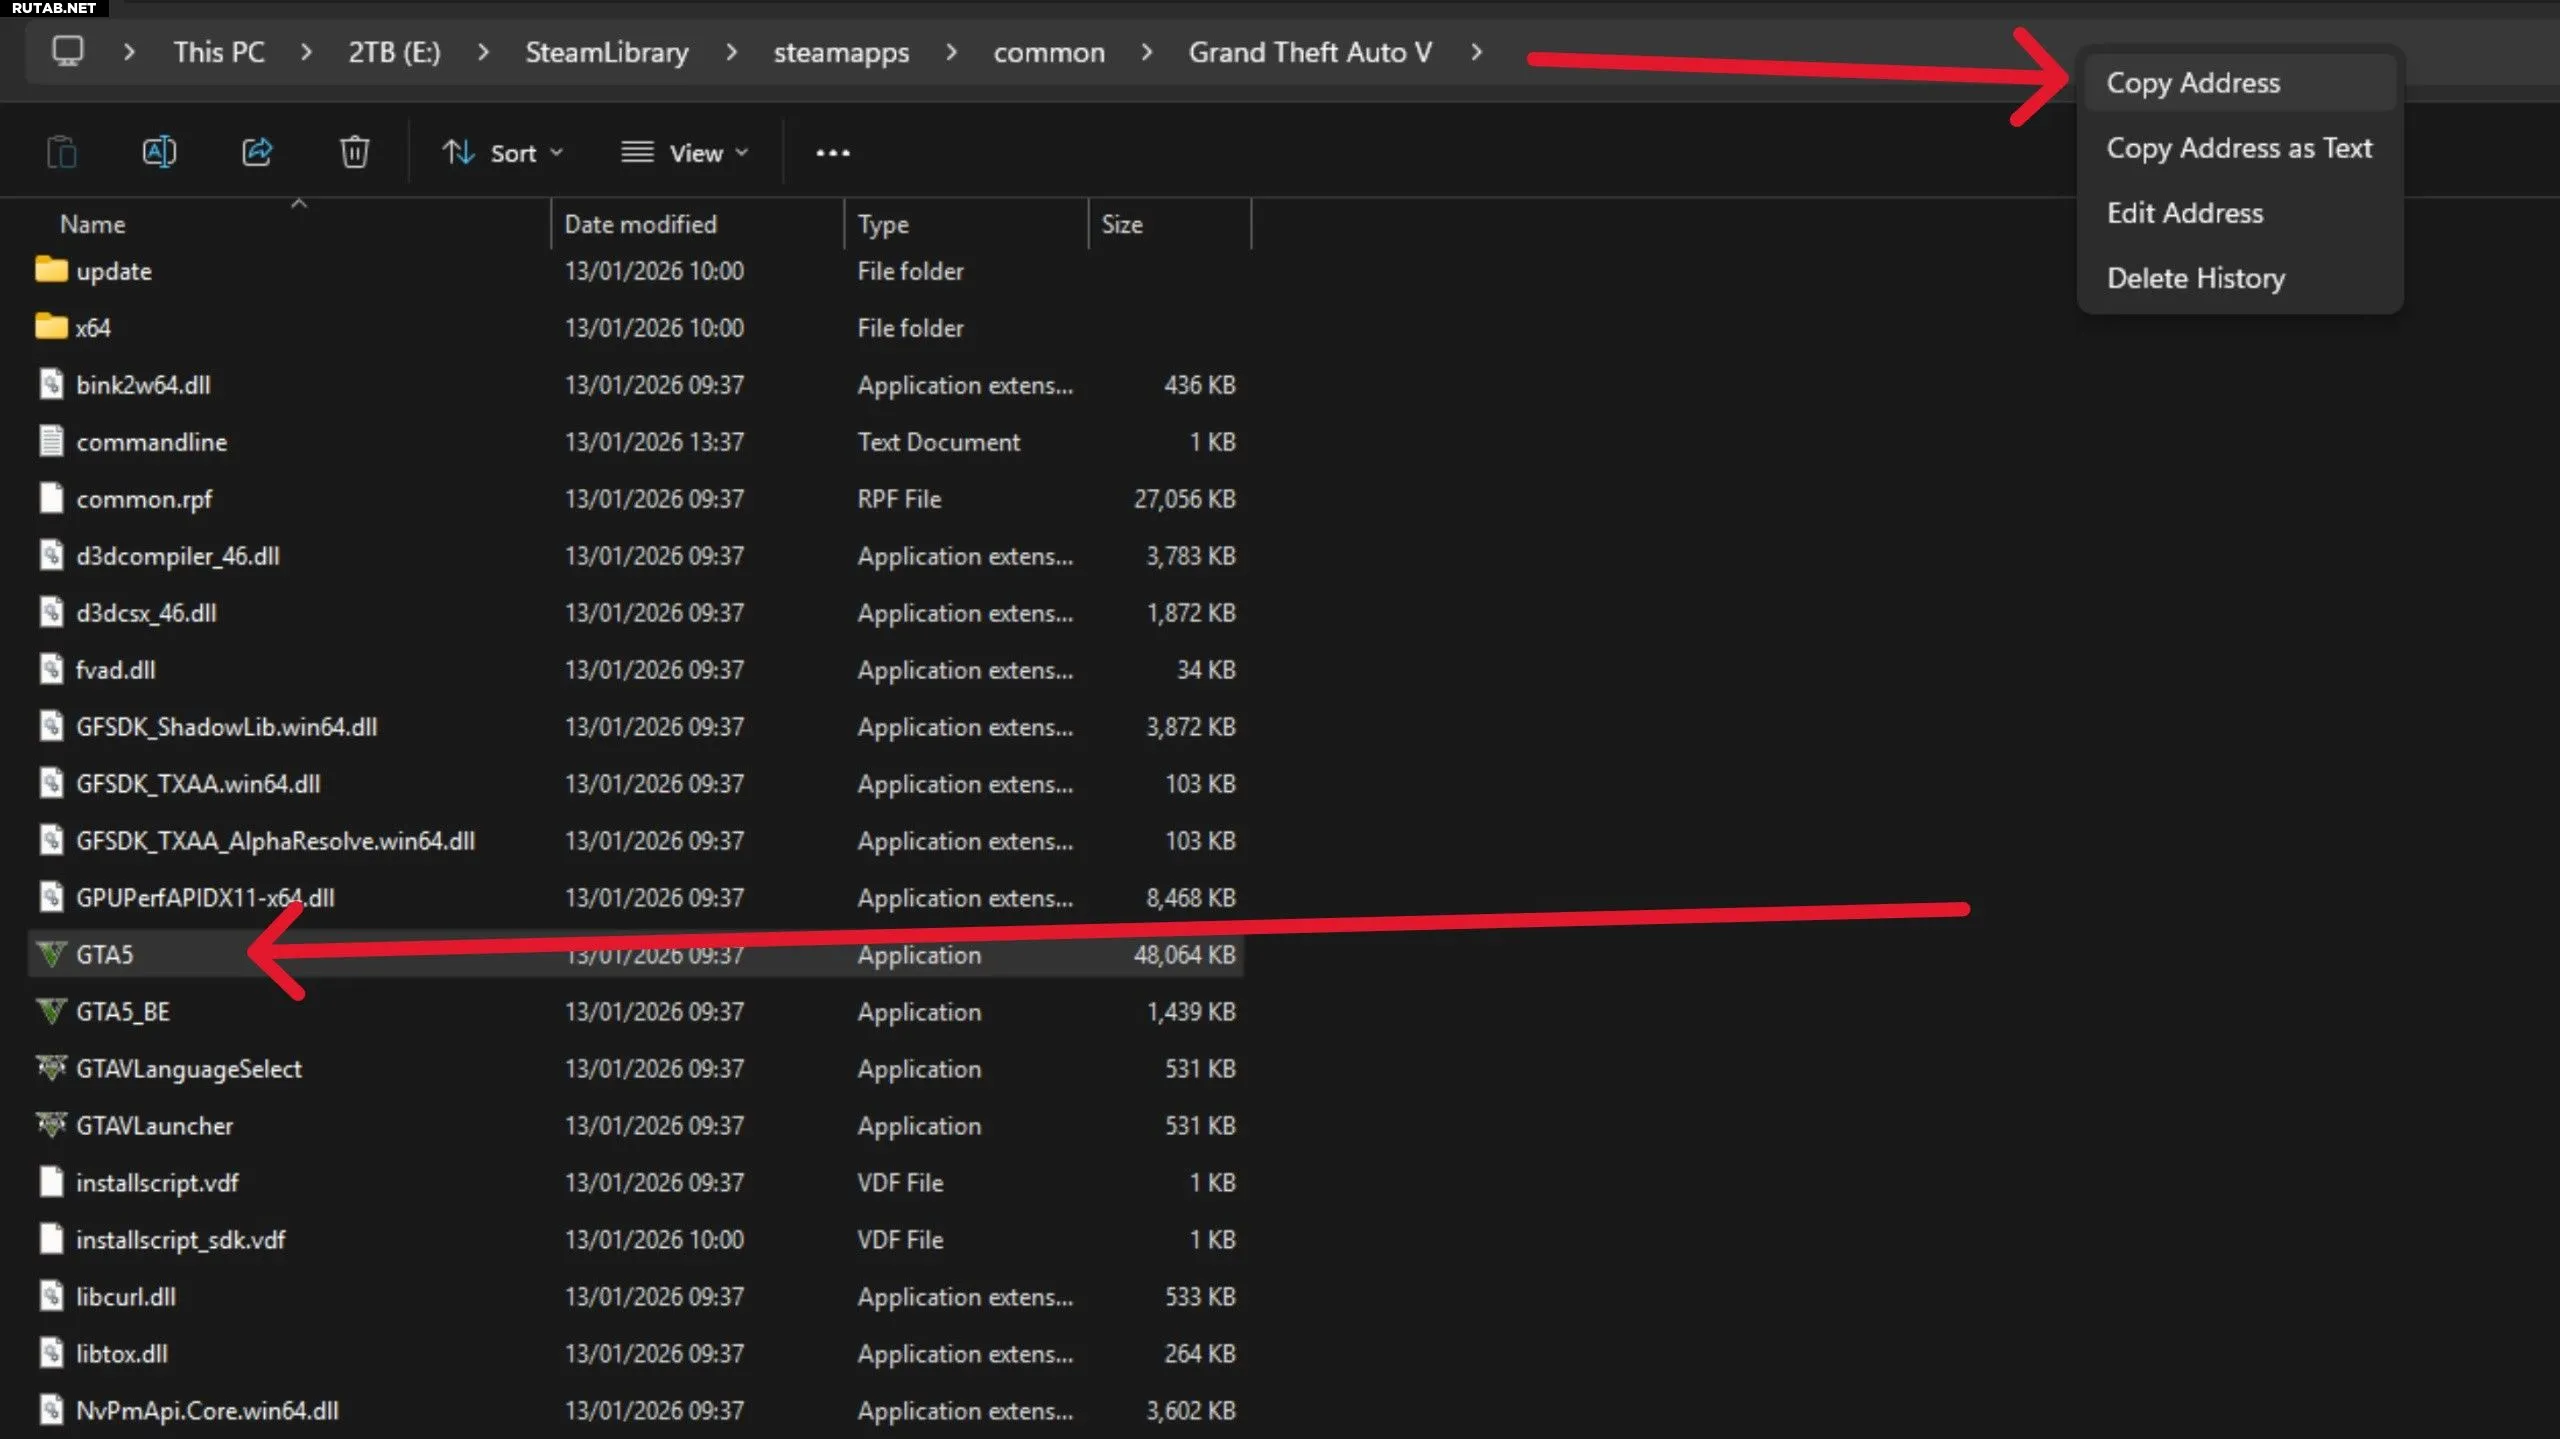Screen dimensions: 2560x1439
Task: Select the GTA5 application file
Action: point(104,954)
